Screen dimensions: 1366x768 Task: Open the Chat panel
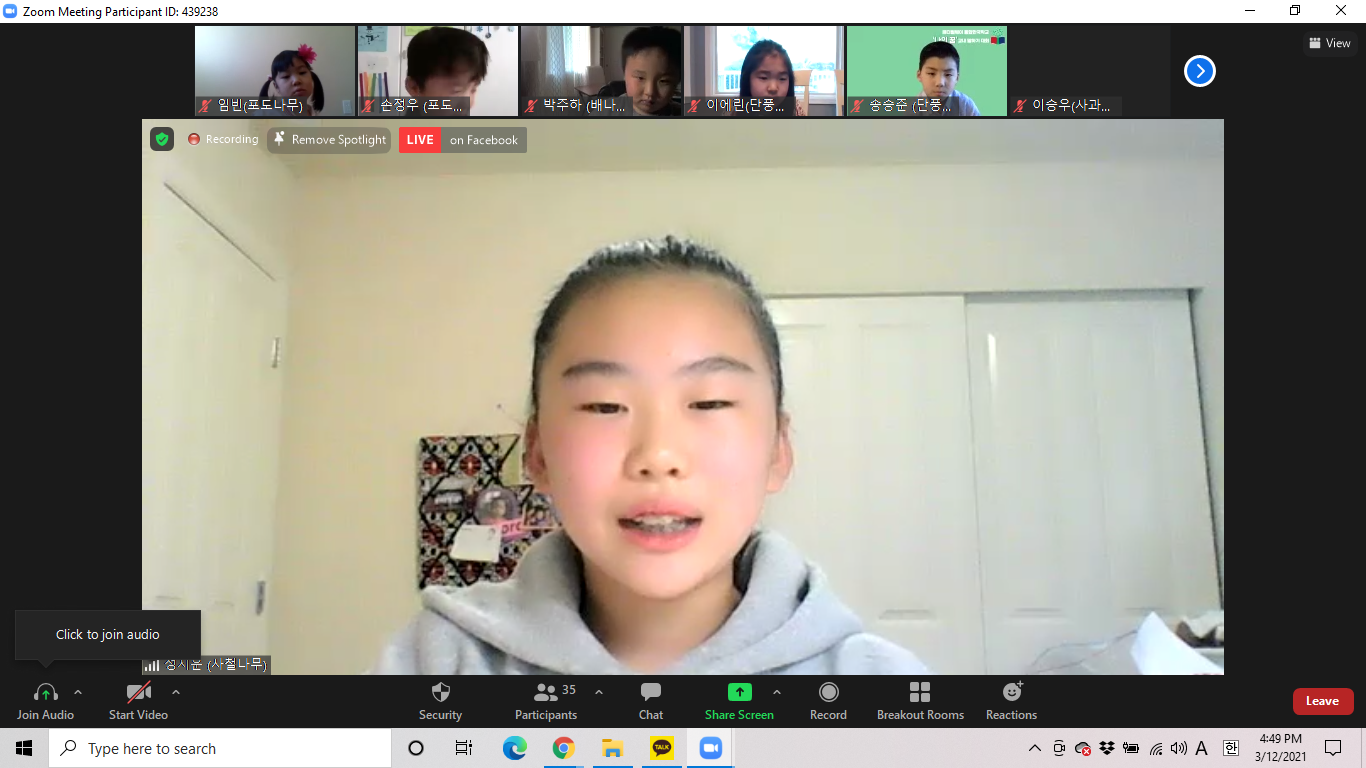(651, 693)
